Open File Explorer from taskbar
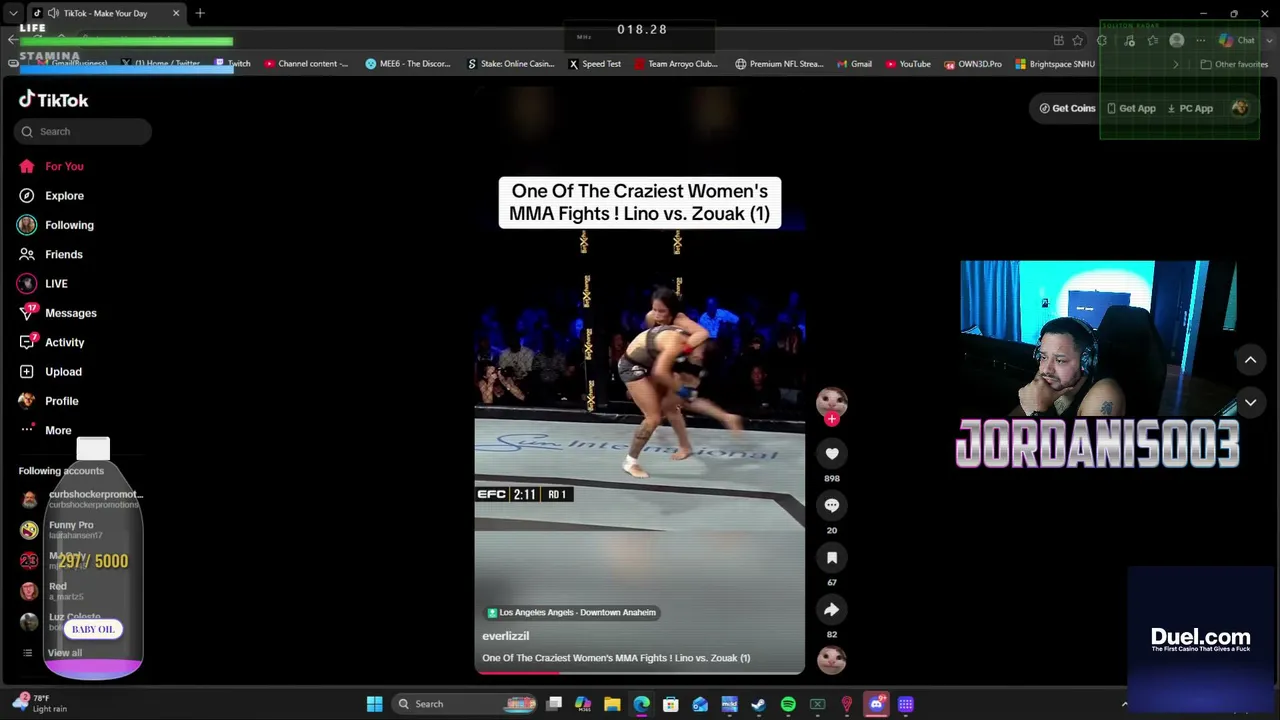This screenshot has height=720, width=1280. [x=612, y=704]
